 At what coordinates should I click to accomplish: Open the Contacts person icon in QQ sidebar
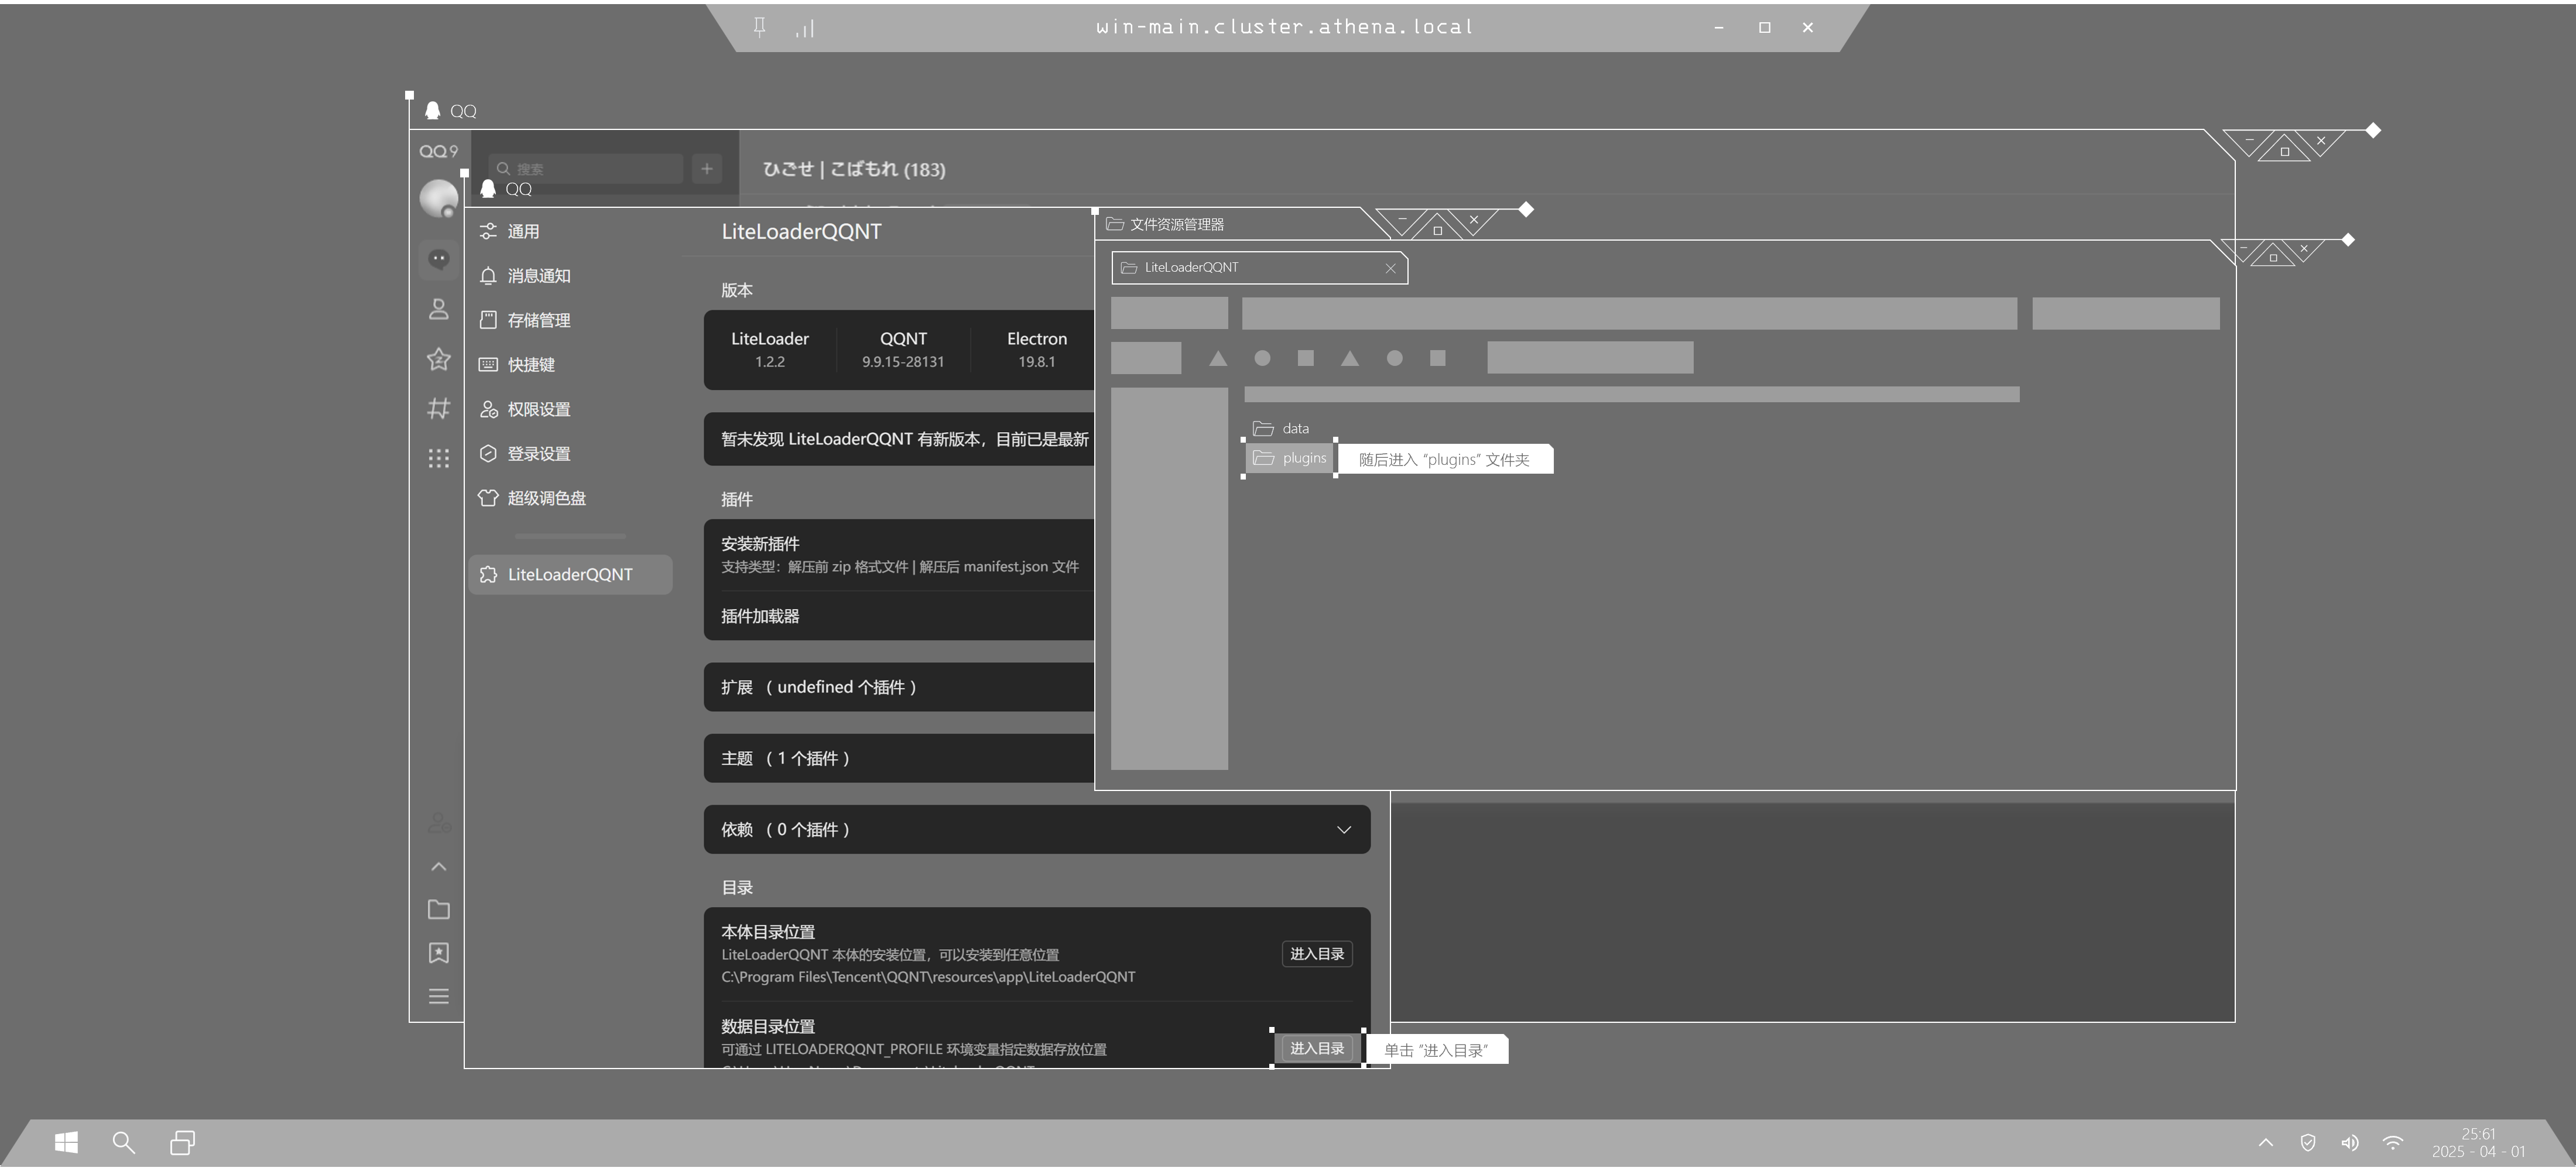(438, 309)
